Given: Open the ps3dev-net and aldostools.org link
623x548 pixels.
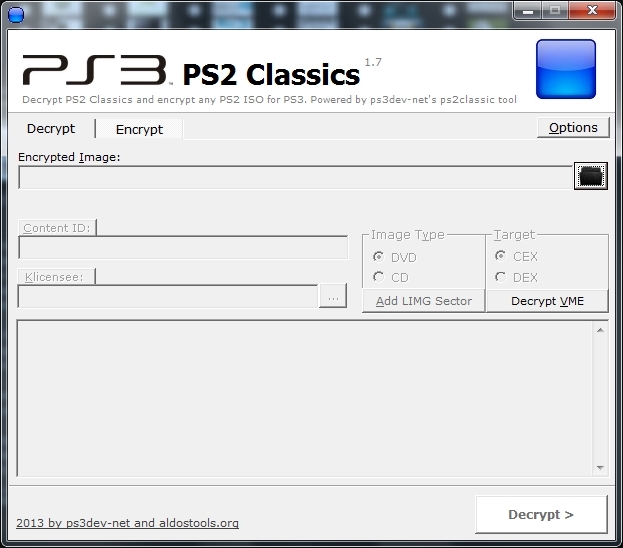Looking at the screenshot, I should 127,523.
